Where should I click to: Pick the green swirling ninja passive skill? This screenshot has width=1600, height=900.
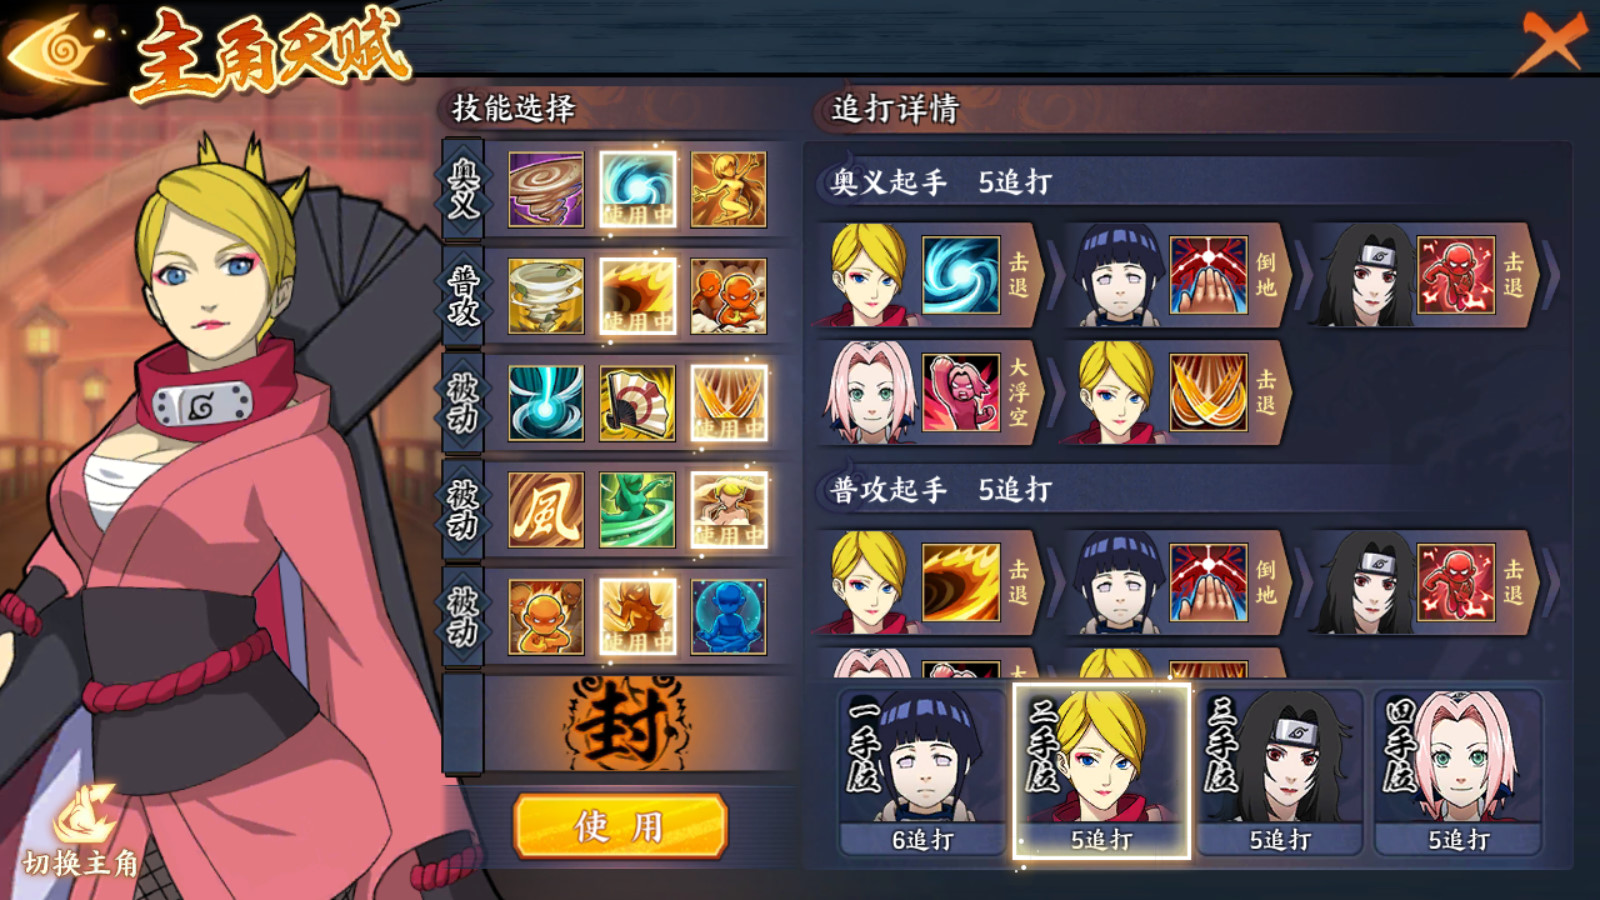[637, 510]
